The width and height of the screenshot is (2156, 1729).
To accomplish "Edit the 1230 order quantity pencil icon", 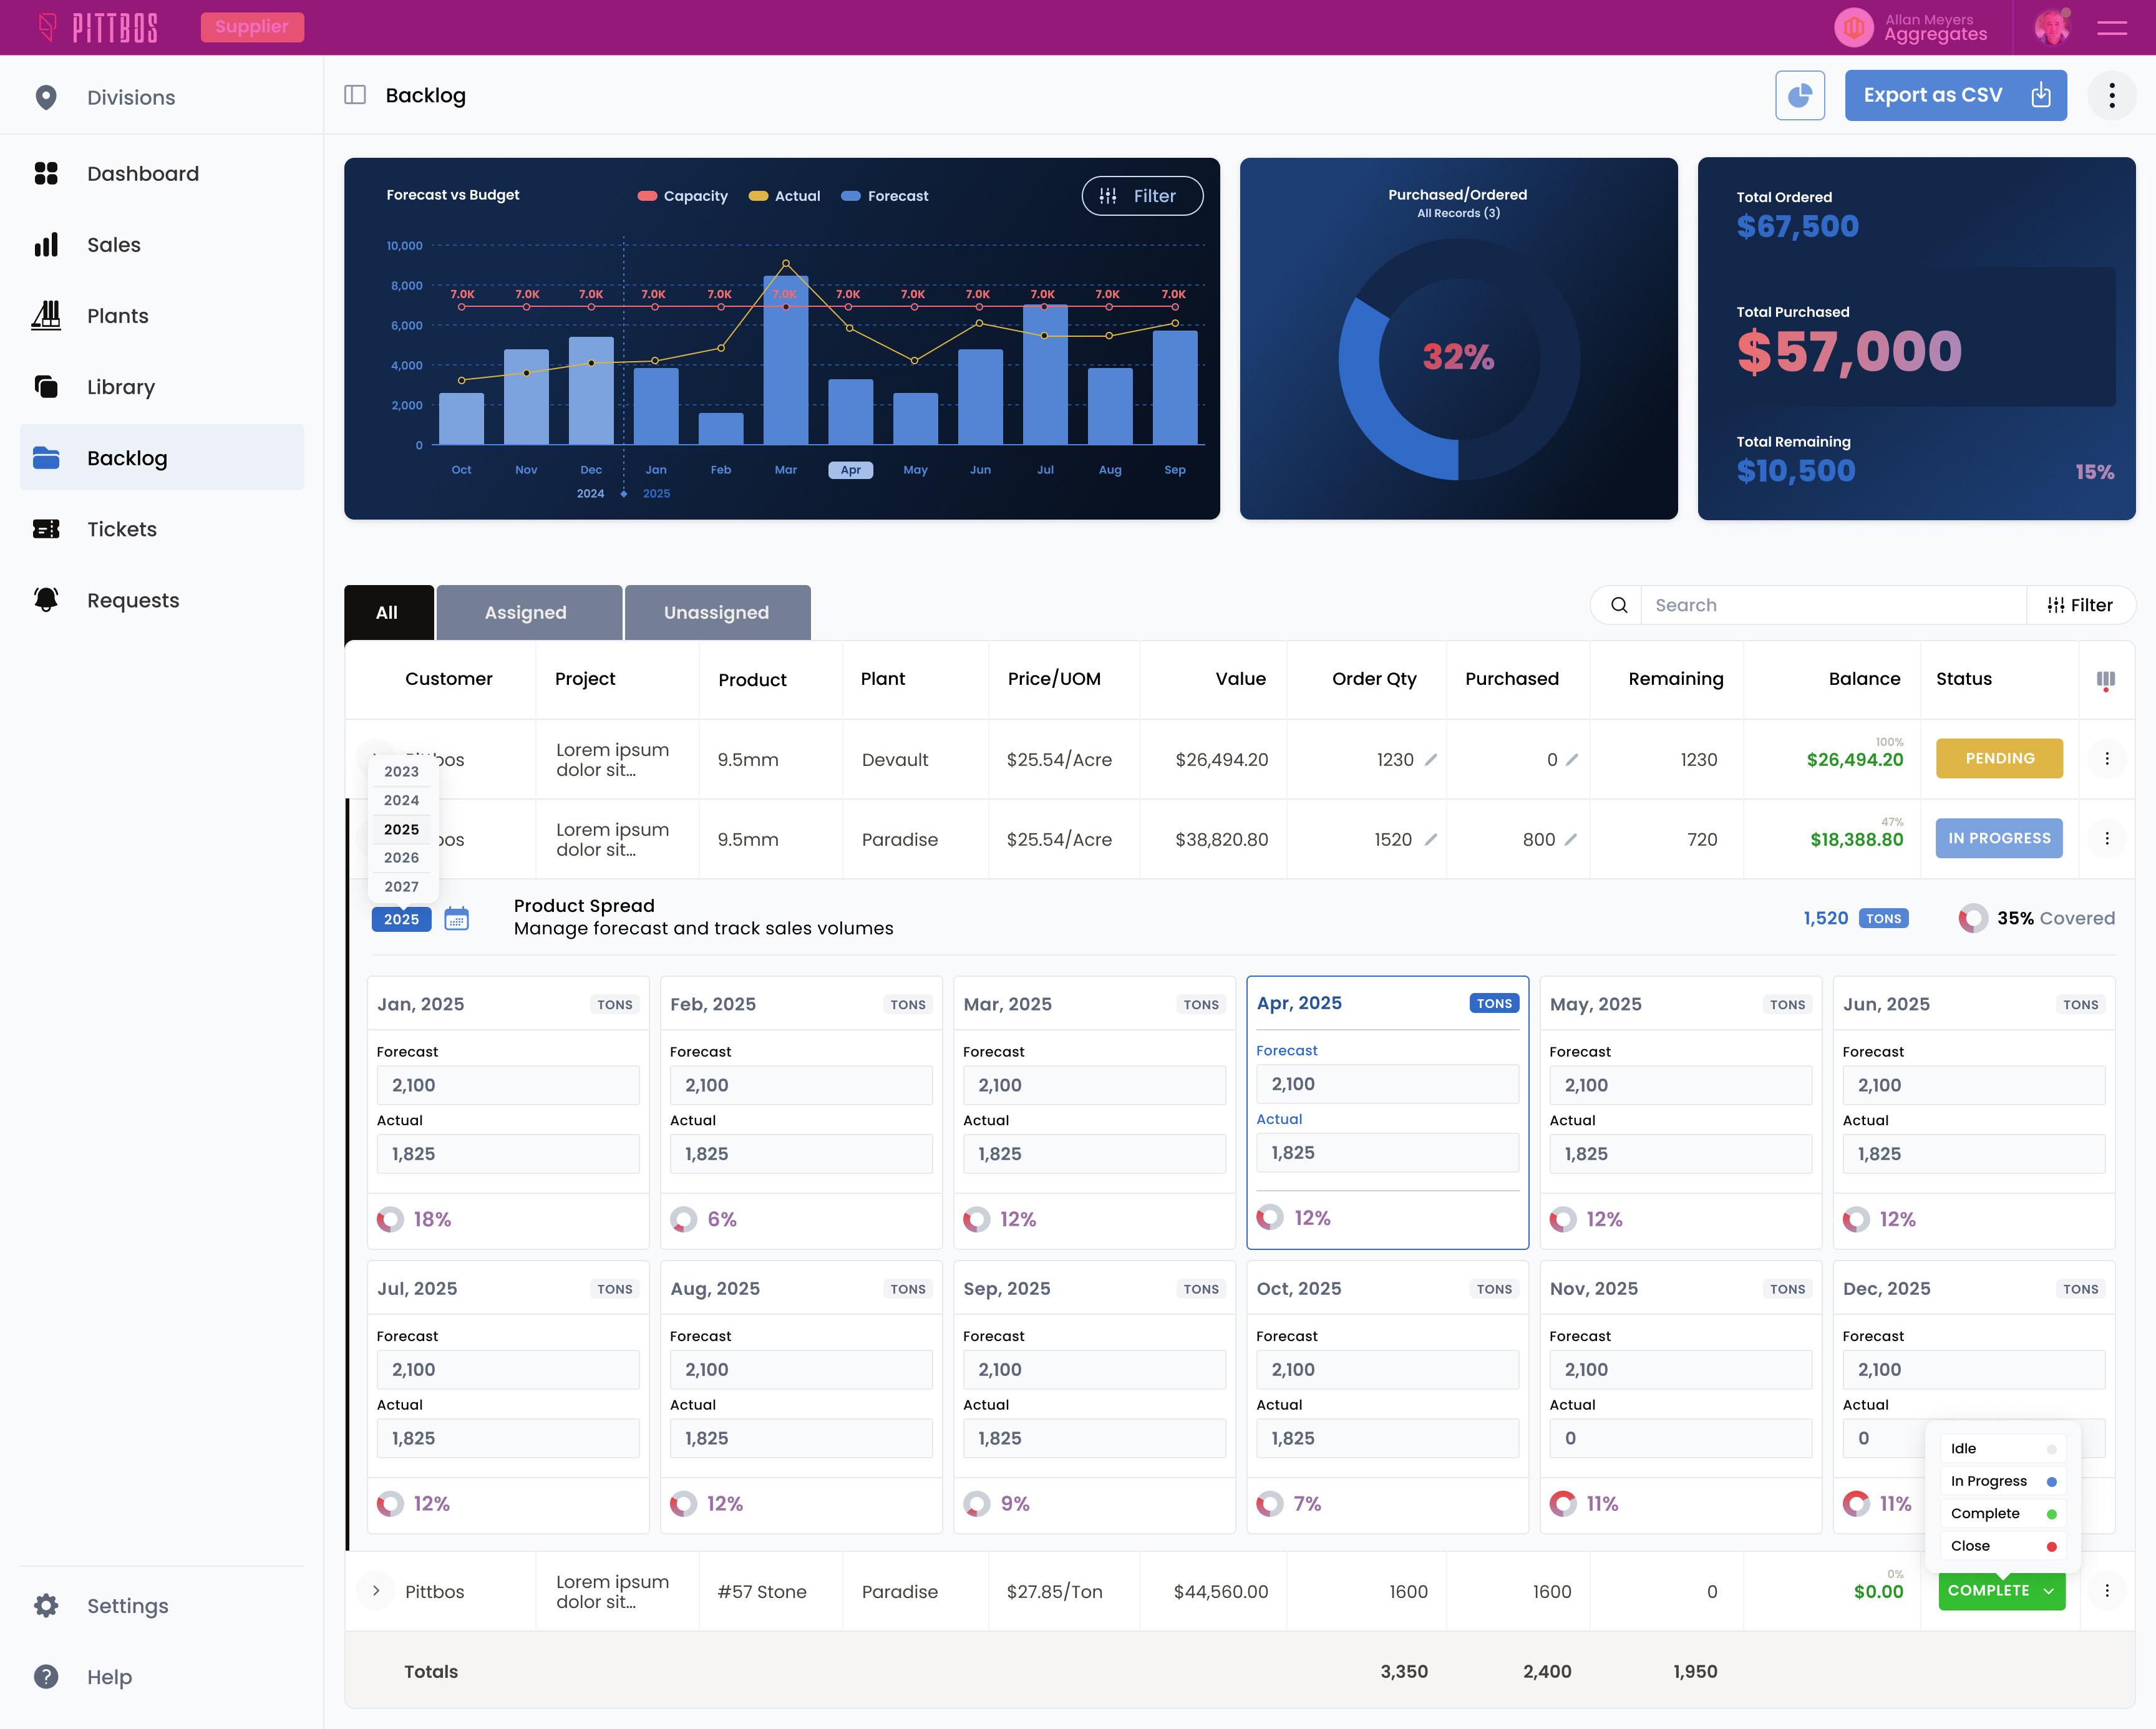I will click(x=1431, y=760).
